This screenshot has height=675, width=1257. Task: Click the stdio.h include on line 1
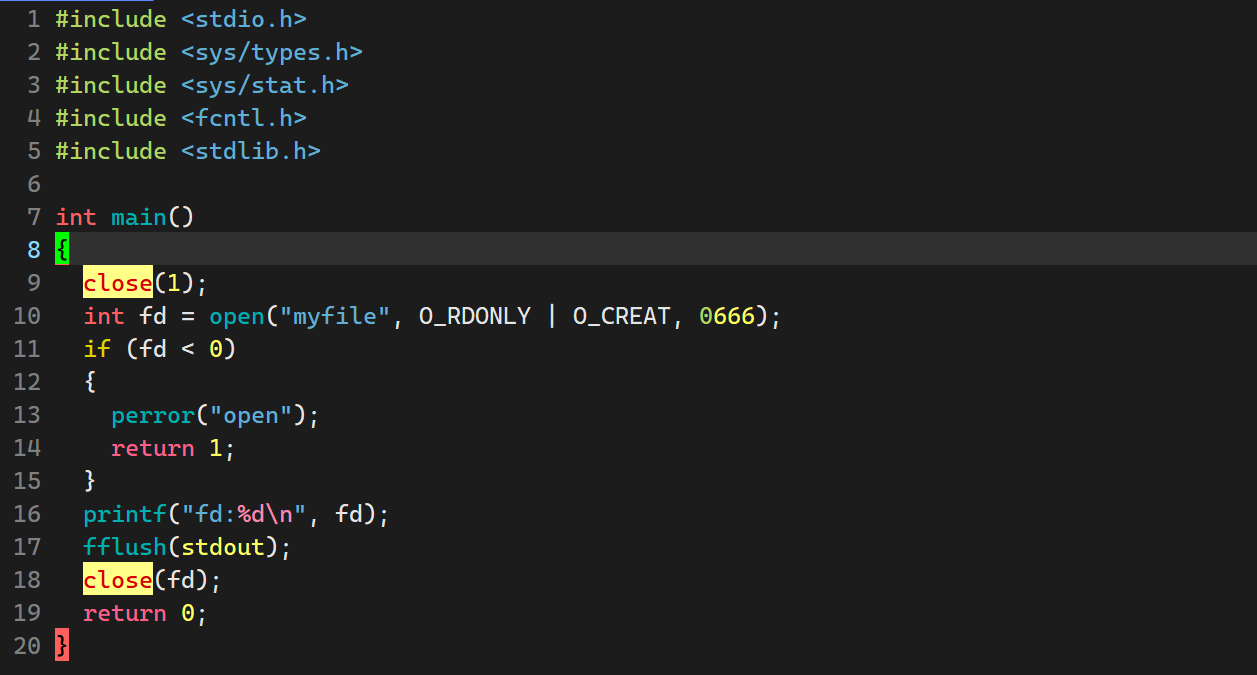coord(243,18)
